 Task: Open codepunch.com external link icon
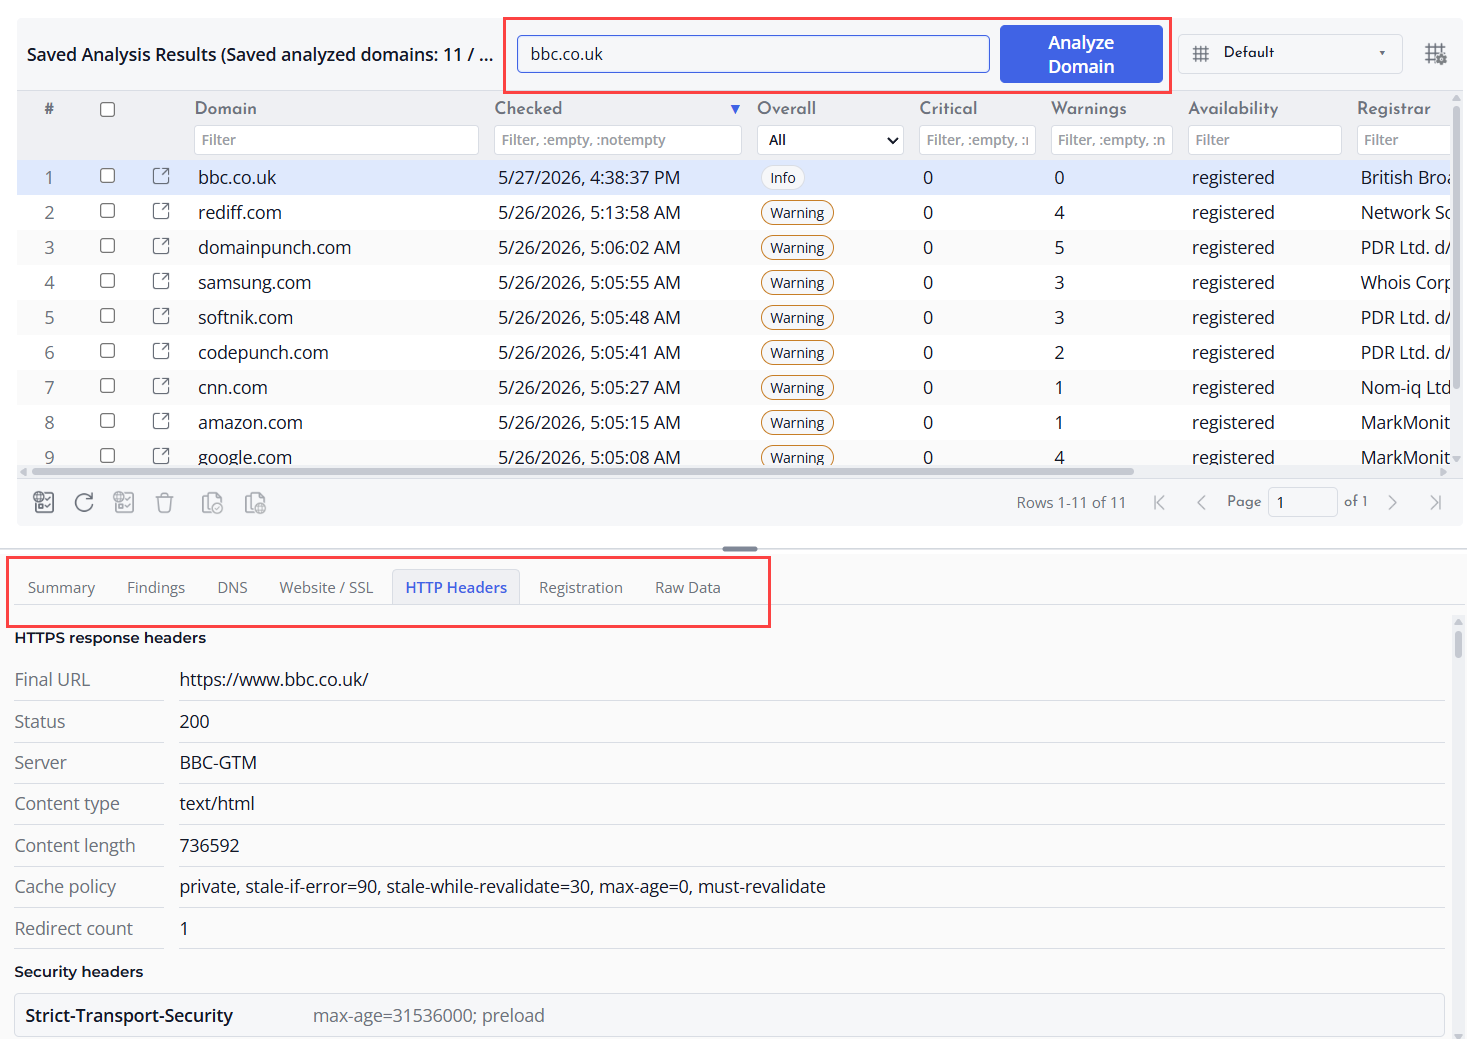[x=161, y=351]
